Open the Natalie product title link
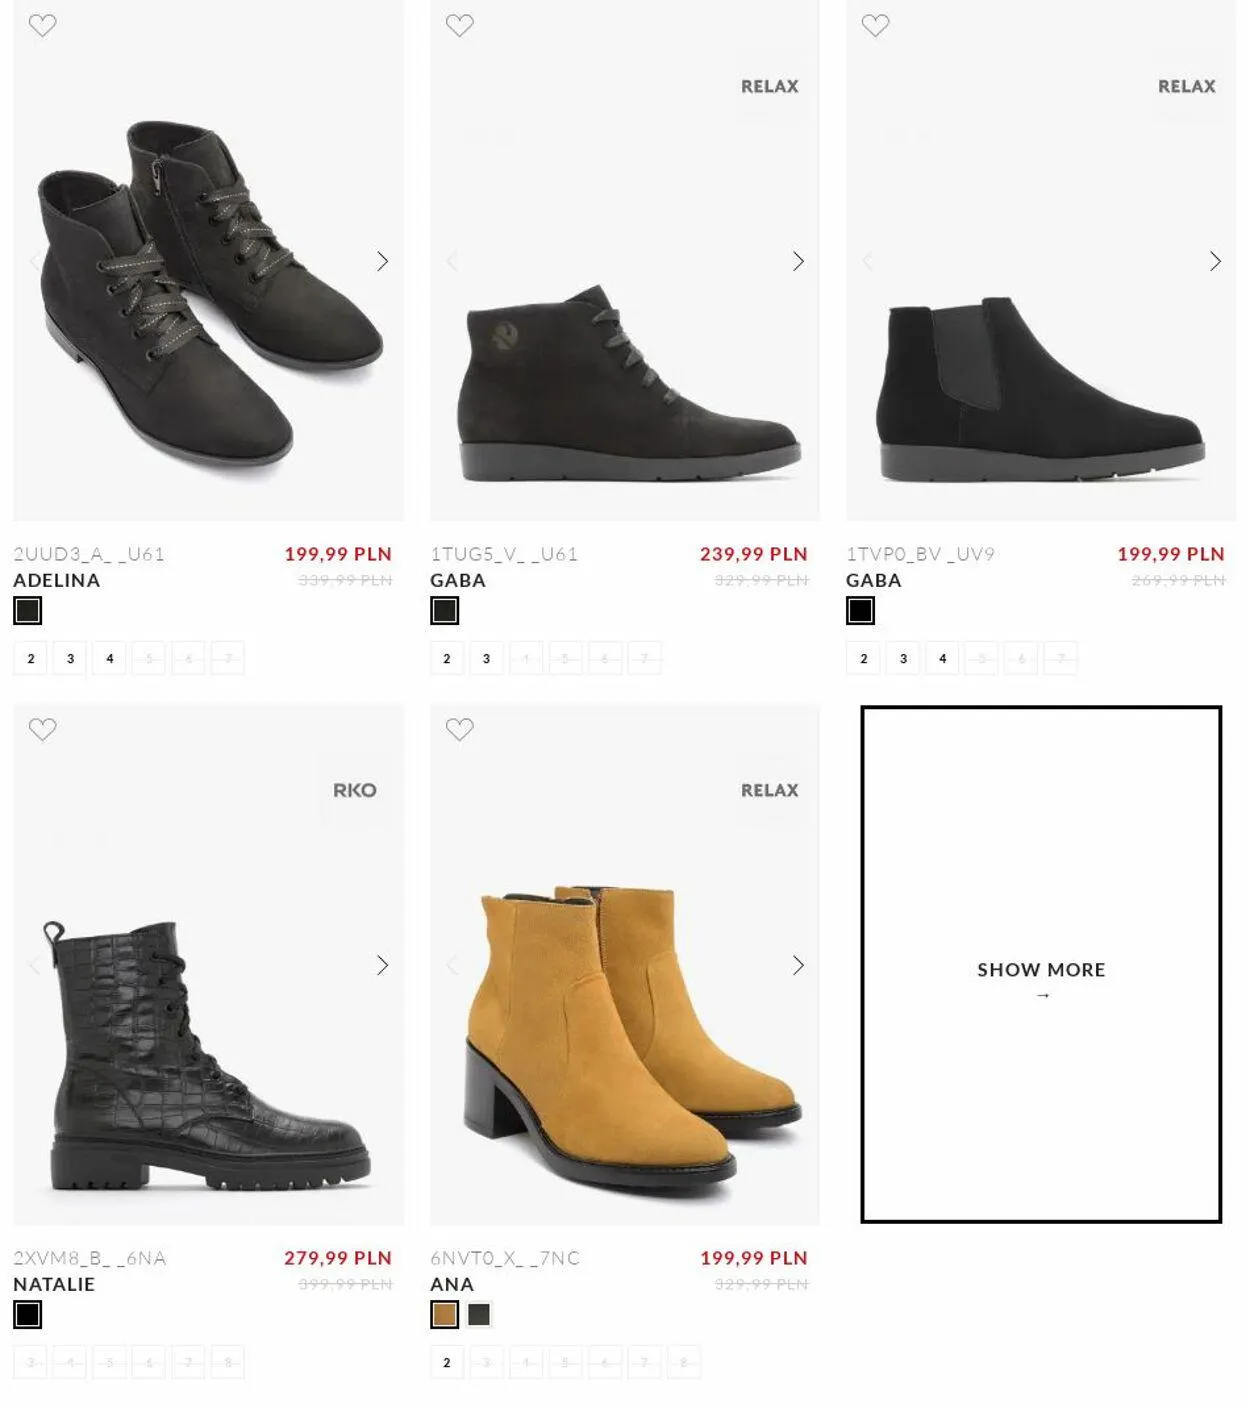The image size is (1250, 1408). point(54,1284)
